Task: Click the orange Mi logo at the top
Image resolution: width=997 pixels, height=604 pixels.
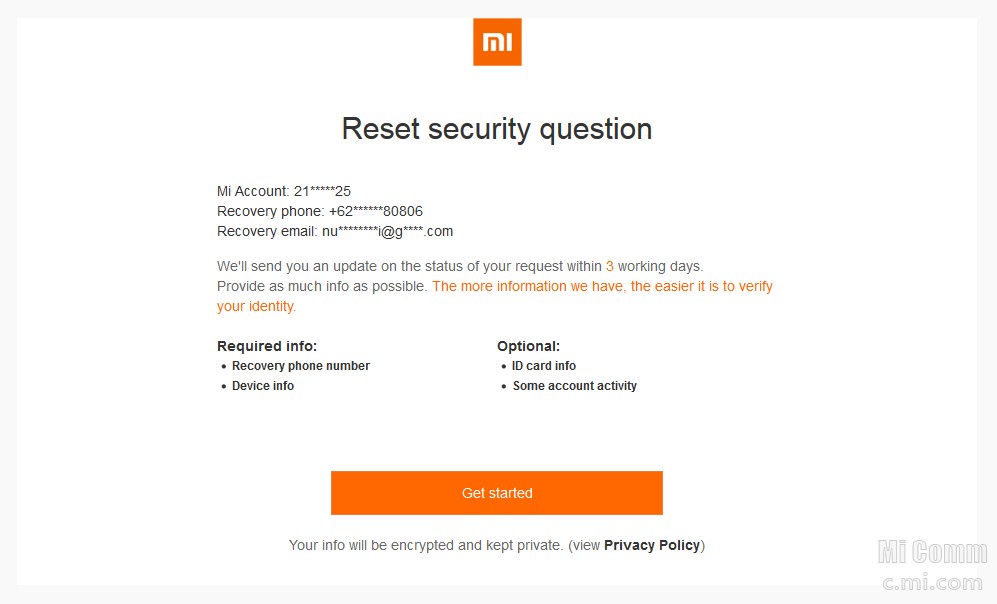Action: tap(497, 41)
